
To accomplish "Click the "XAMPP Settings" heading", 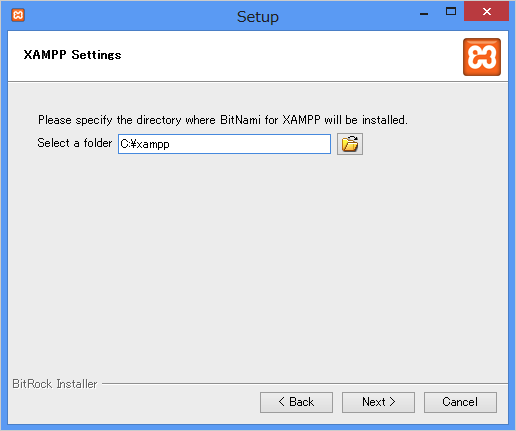I will click(72, 55).
